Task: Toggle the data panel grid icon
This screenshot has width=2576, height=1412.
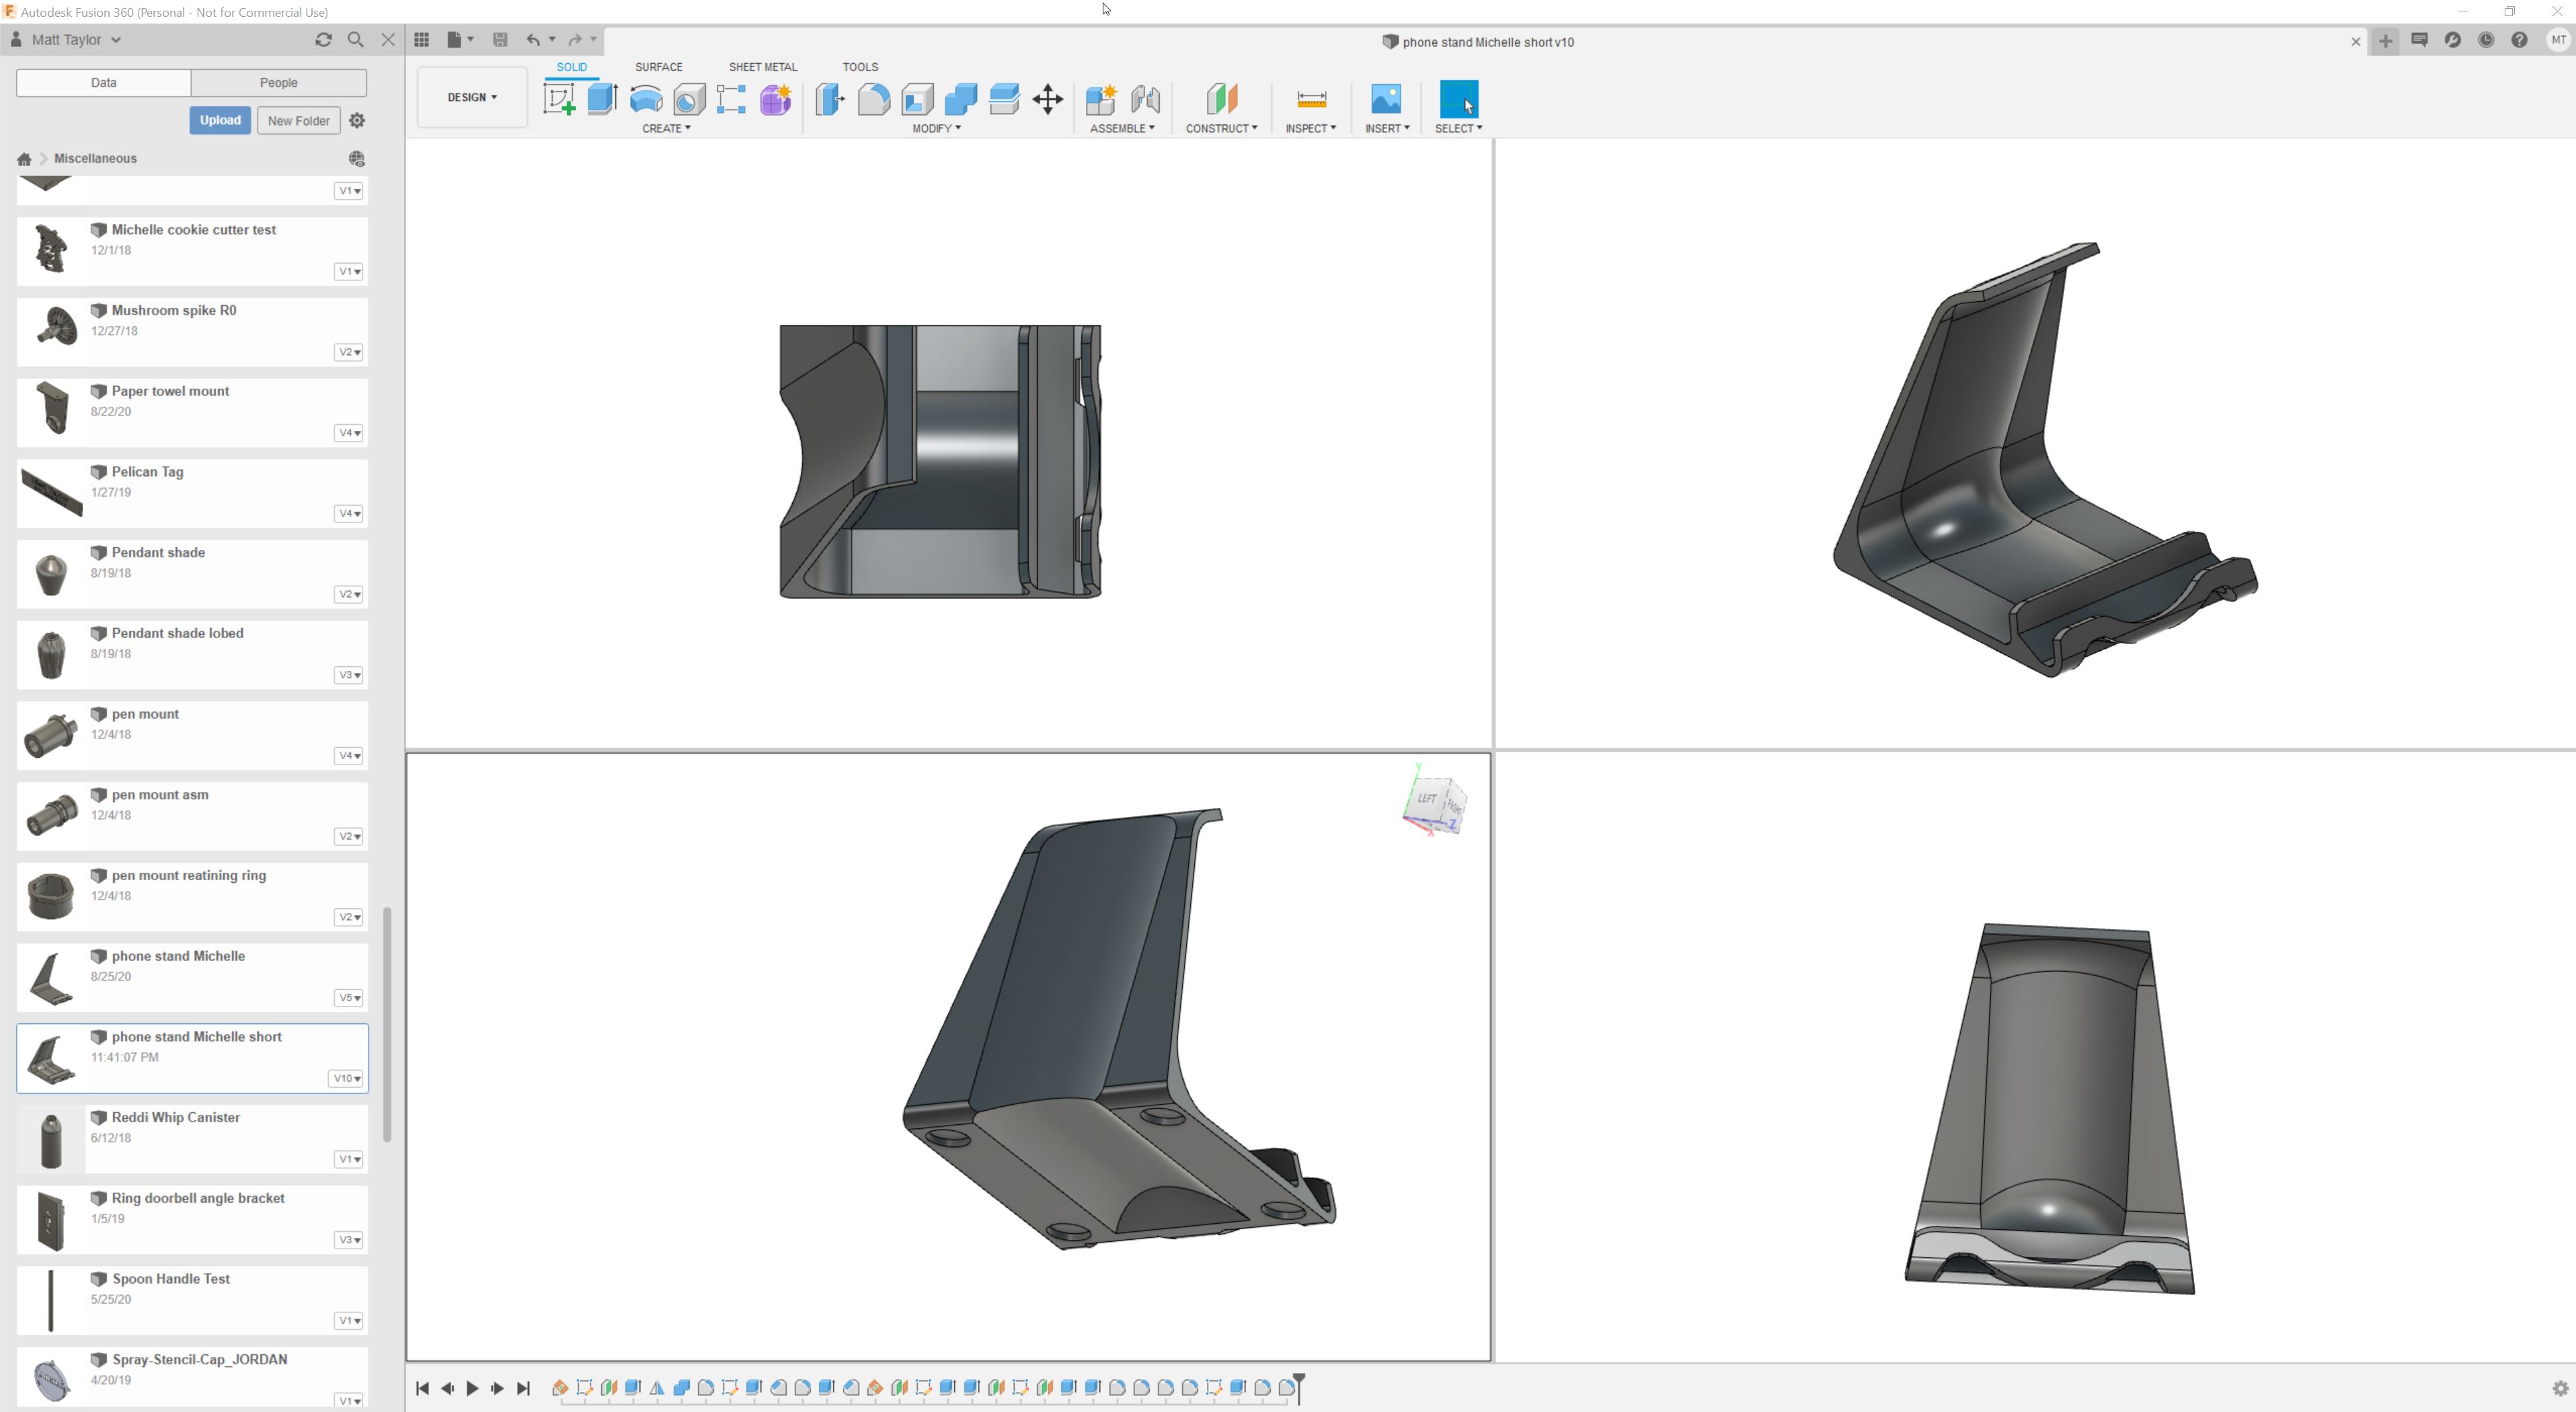Action: pos(422,40)
